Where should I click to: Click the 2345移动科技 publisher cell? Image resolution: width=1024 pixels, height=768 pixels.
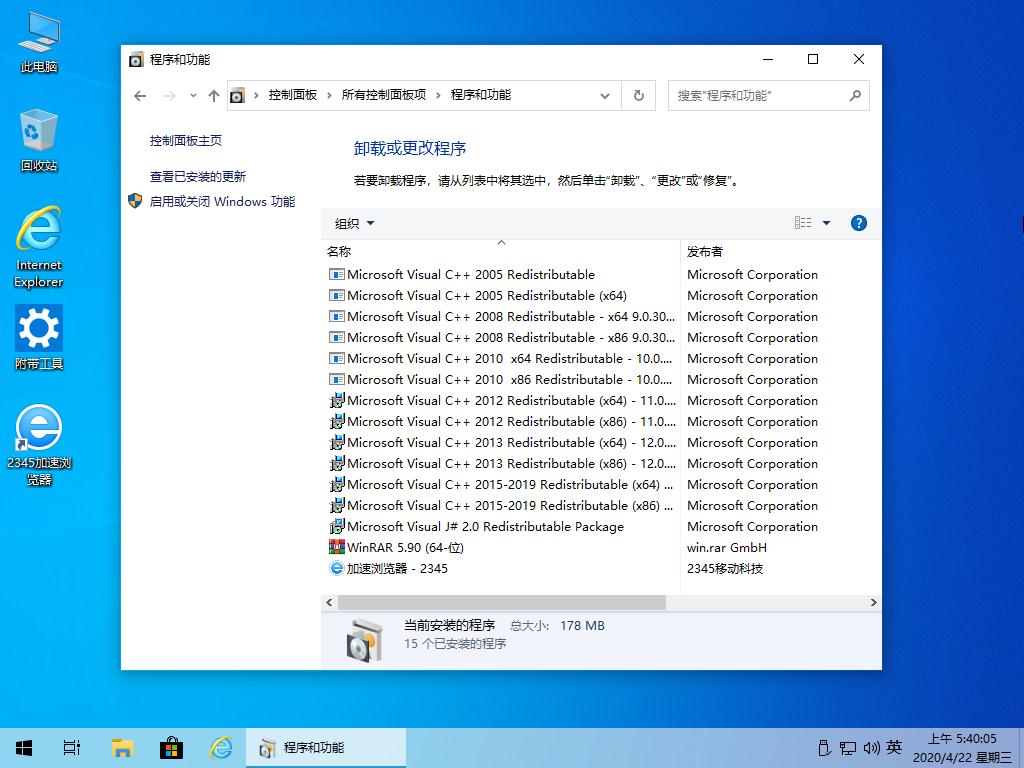tap(725, 568)
